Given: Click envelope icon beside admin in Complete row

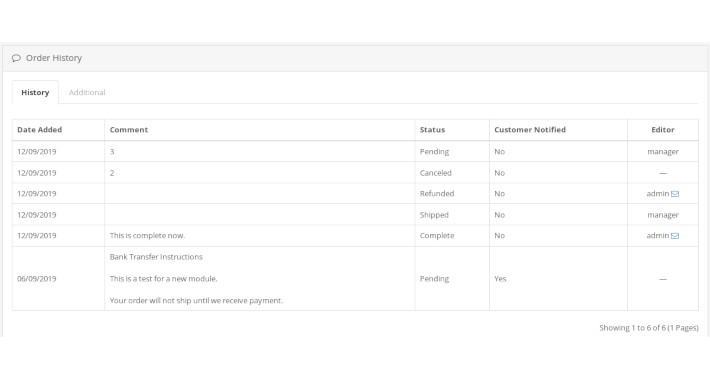Looking at the screenshot, I should 675,236.
